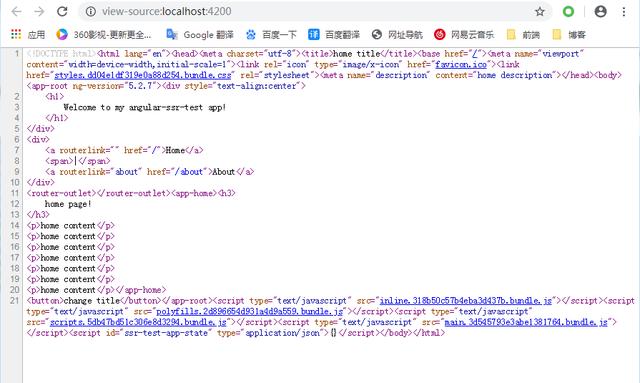Open the inline.318b50c57b4eba3d437b.bundle.js link
Viewport: 640px width, 383px height.
(465, 301)
